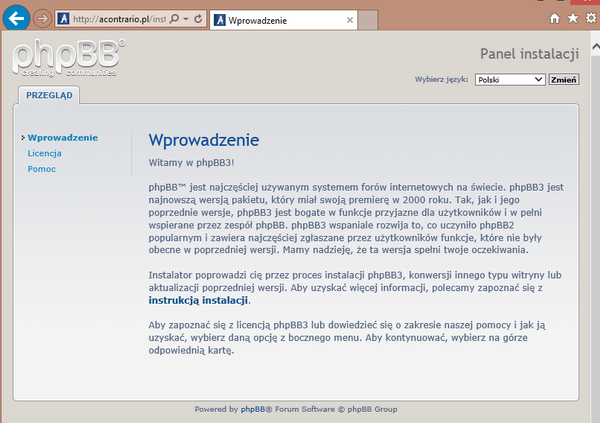This screenshot has width=600, height=423.
Task: Switch to the PRZEGLĄD tab
Action: [x=46, y=96]
